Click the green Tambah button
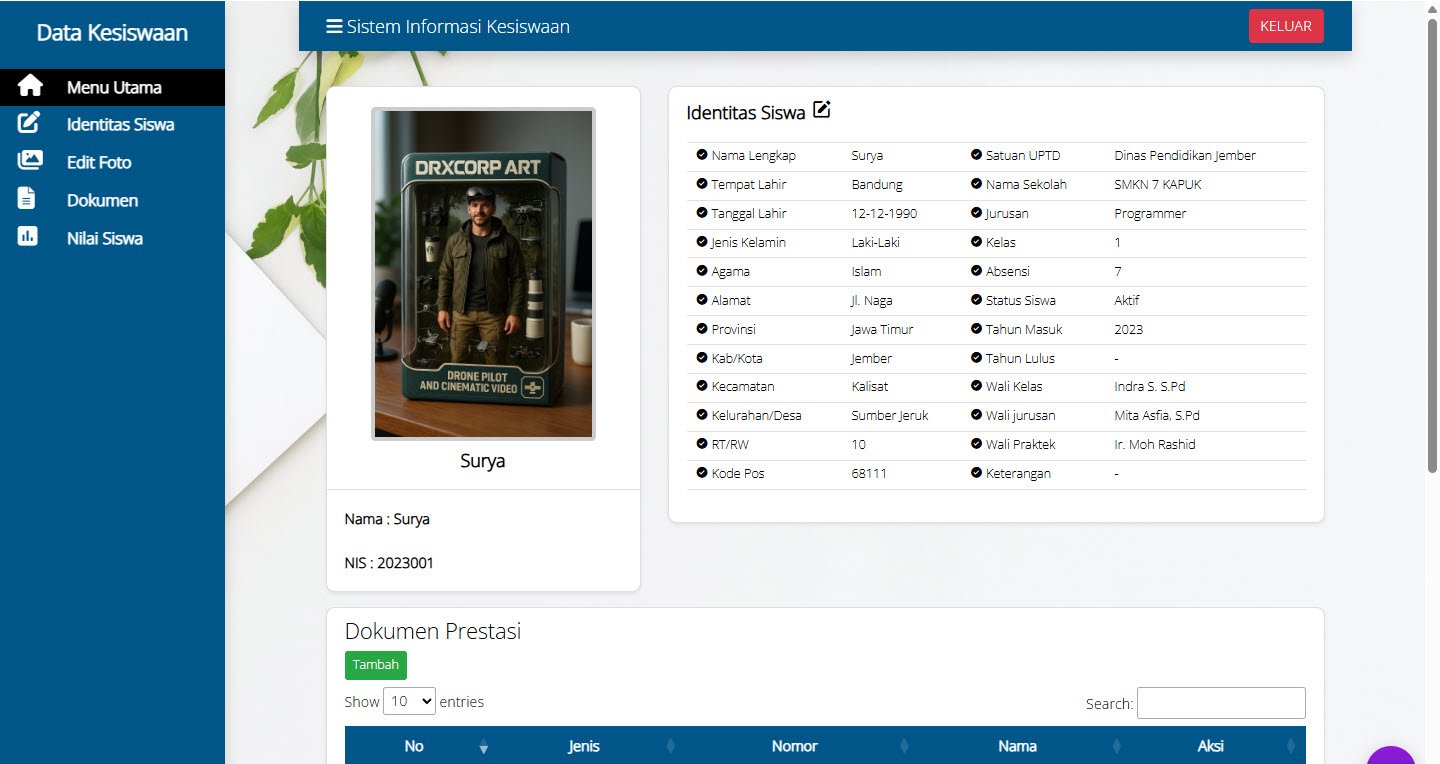Viewport: 1440px width, 764px height. click(x=376, y=665)
